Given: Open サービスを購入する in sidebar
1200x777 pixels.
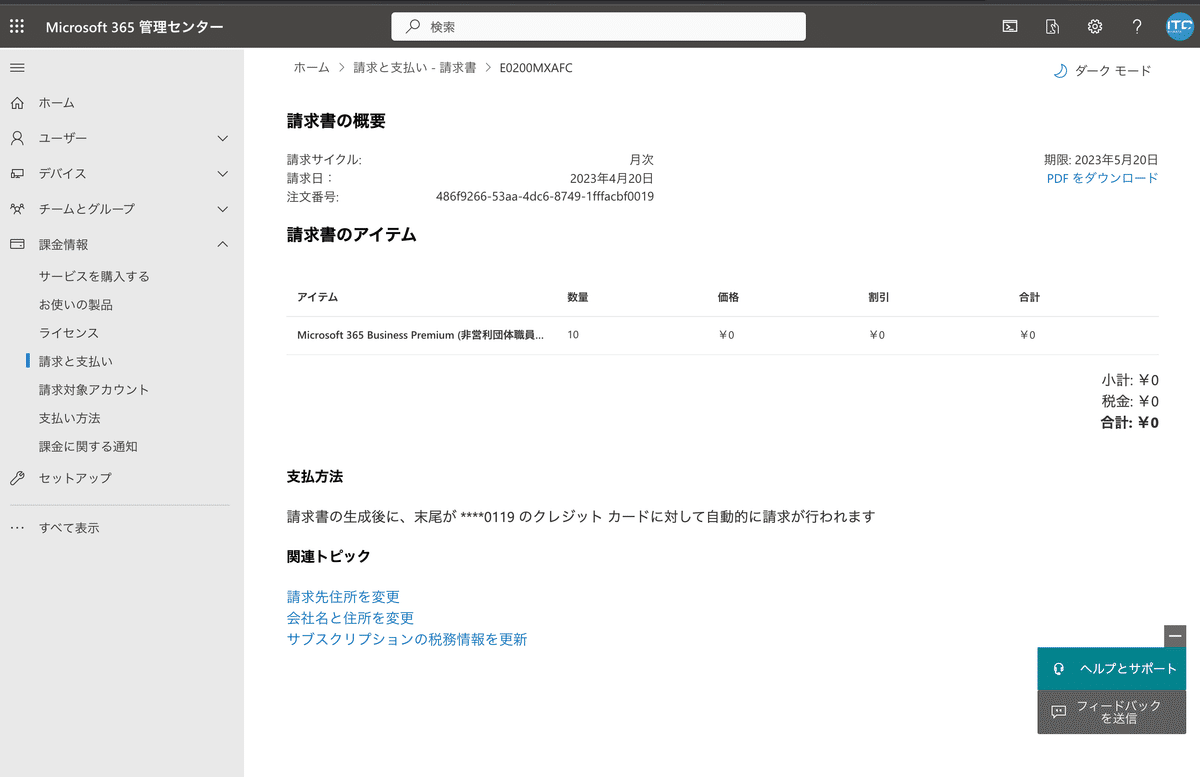Looking at the screenshot, I should click(94, 276).
